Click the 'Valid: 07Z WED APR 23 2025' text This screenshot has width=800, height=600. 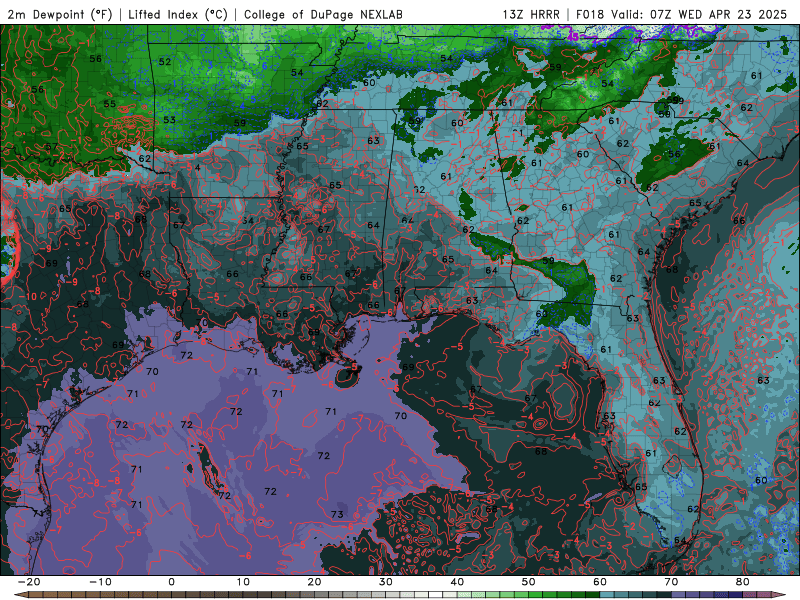(x=698, y=14)
